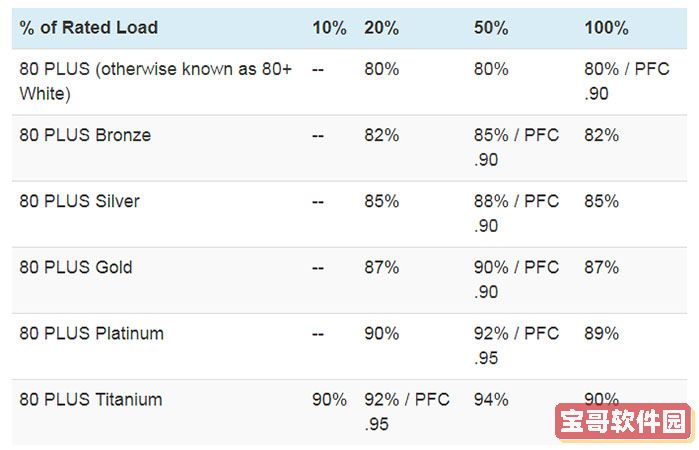
Task: Click the 80 PLUS Titanium row label
Action: pyautogui.click(x=90, y=399)
